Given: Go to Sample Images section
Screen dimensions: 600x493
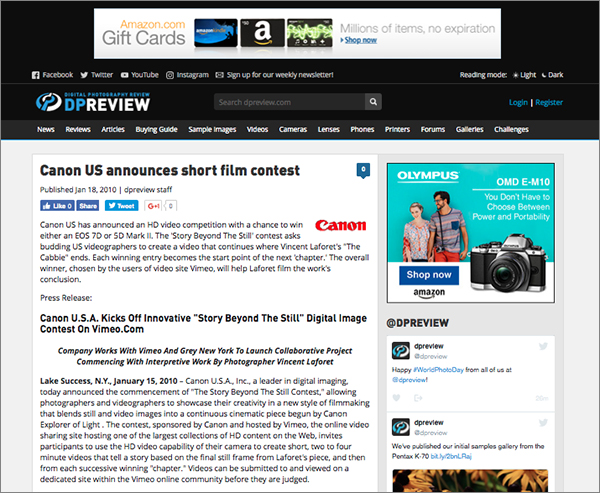Looking at the screenshot, I should point(212,129).
